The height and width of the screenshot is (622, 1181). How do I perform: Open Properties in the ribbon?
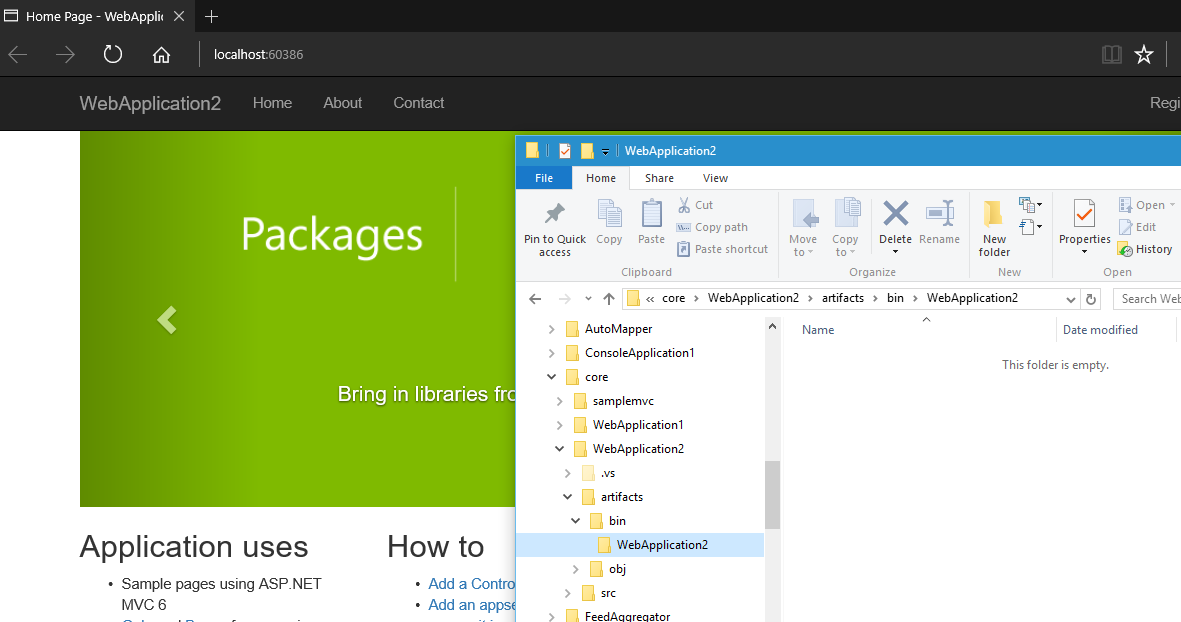1084,214
